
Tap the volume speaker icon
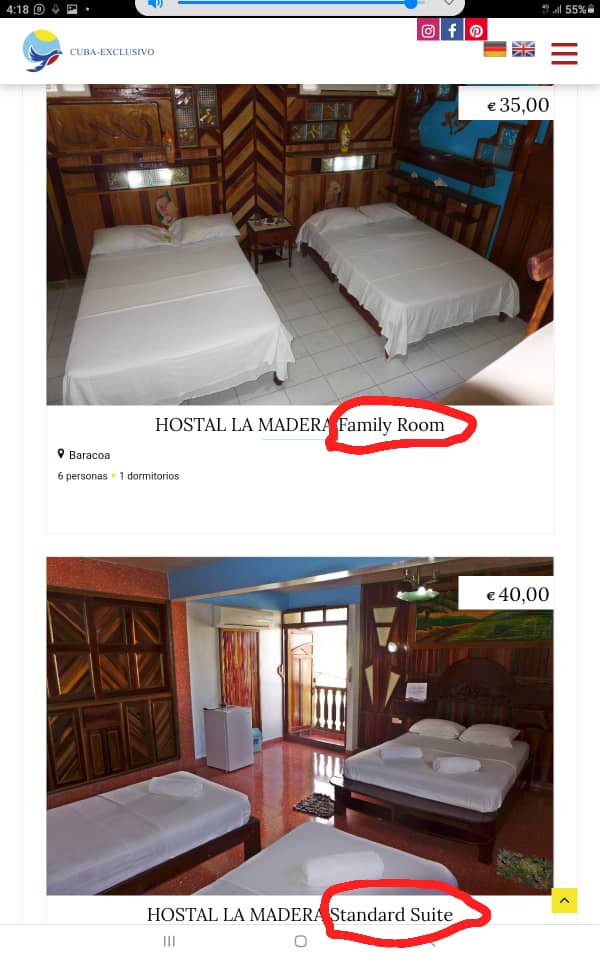click(x=156, y=4)
